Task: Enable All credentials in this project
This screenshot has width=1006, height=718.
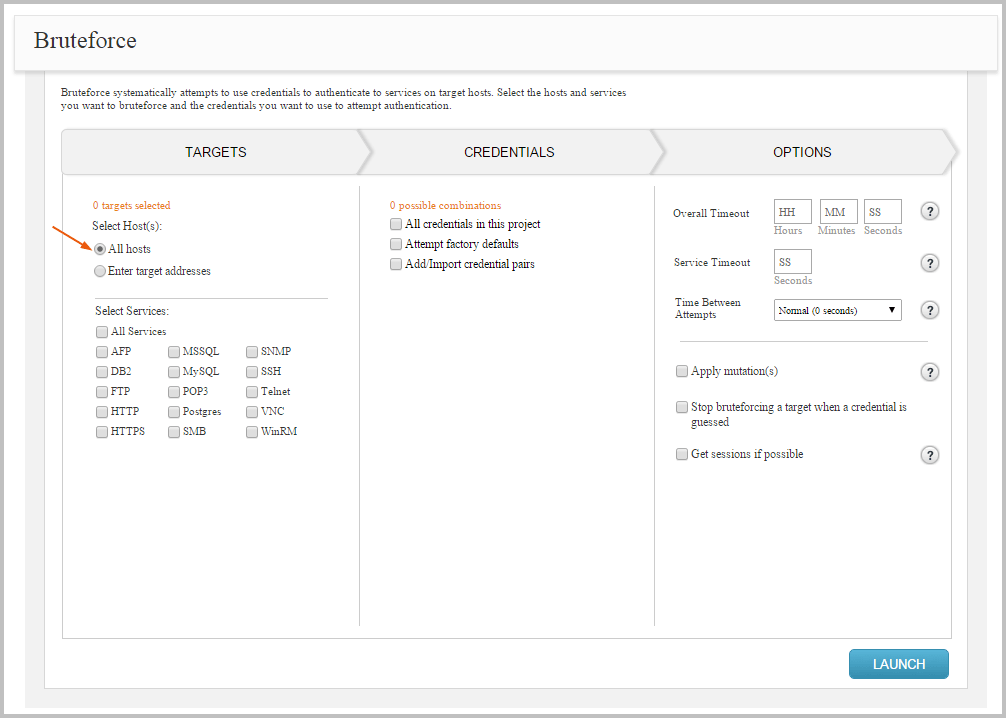Action: tap(396, 224)
